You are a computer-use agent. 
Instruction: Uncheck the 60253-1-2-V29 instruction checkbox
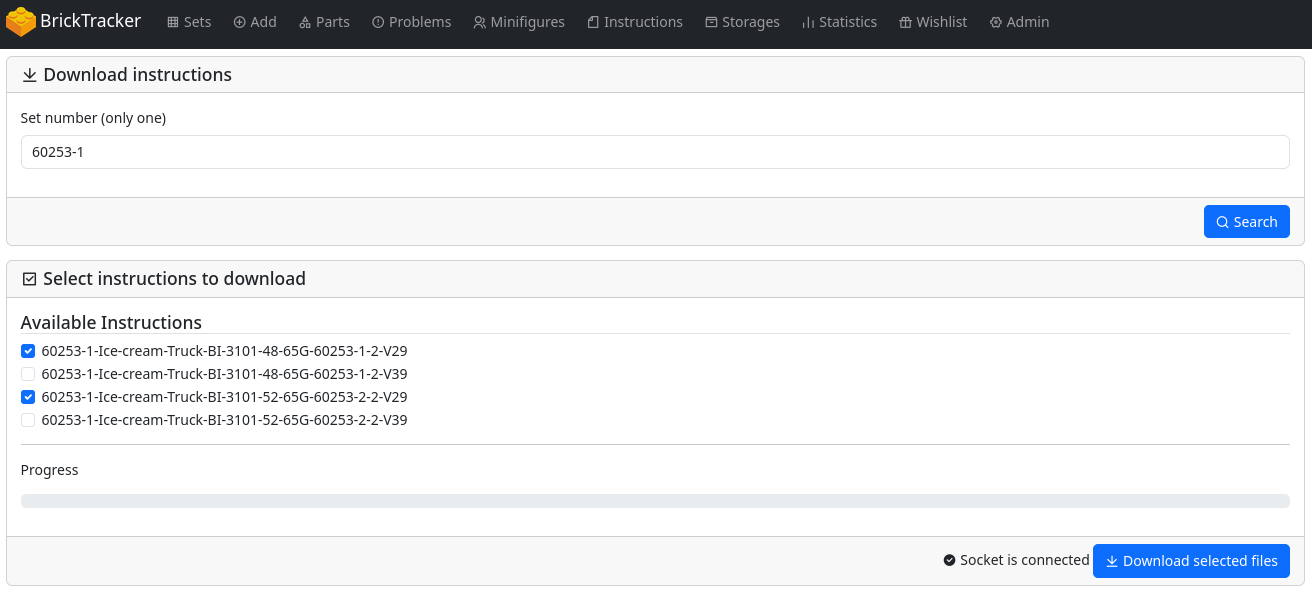coord(28,351)
